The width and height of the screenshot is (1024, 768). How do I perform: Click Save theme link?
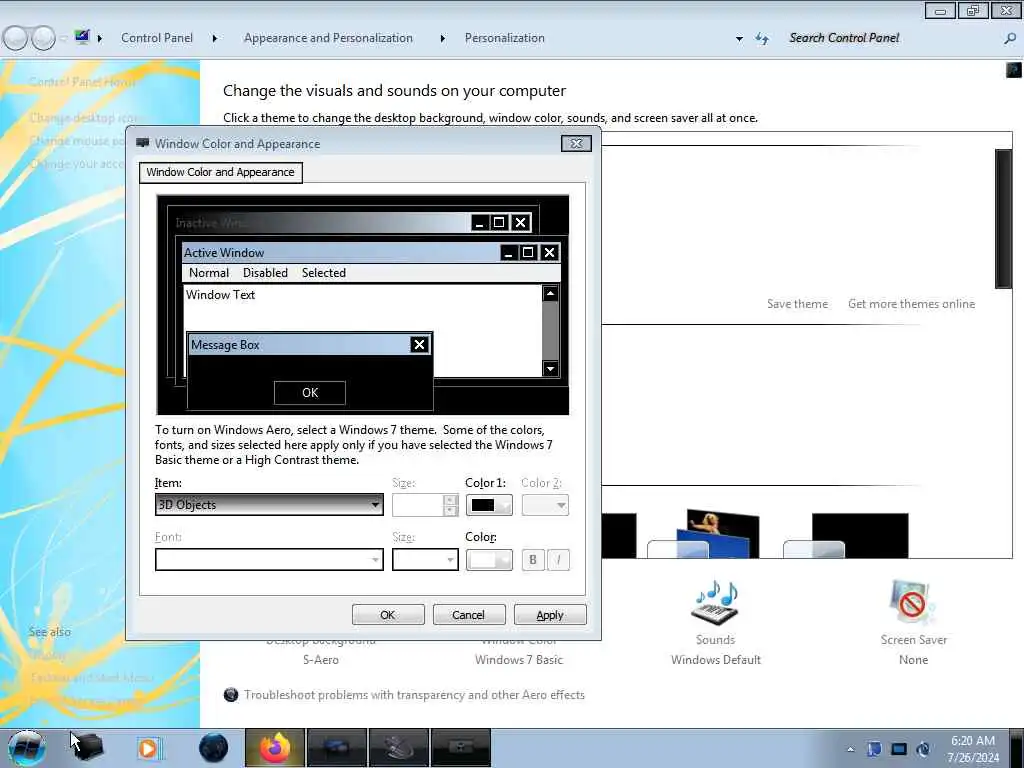[797, 304]
